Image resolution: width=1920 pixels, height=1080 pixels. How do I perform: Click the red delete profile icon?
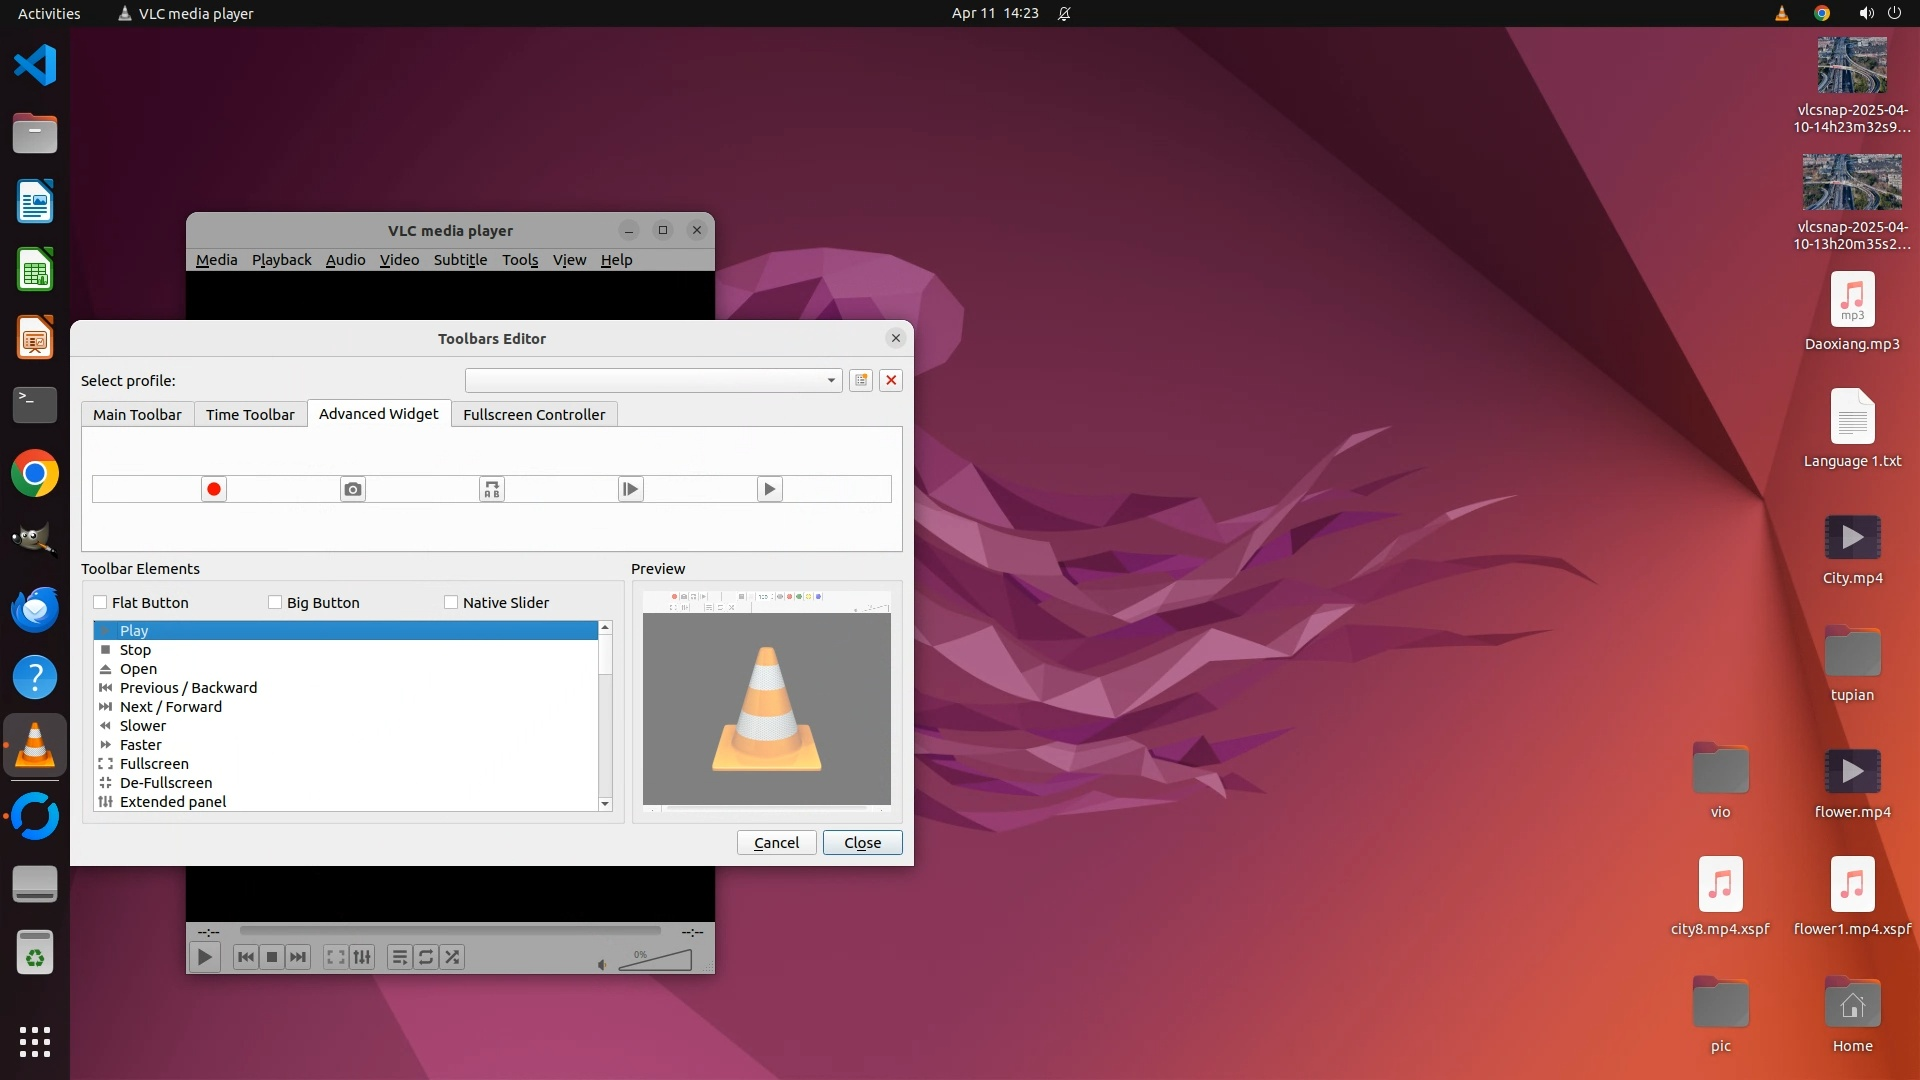click(x=891, y=380)
